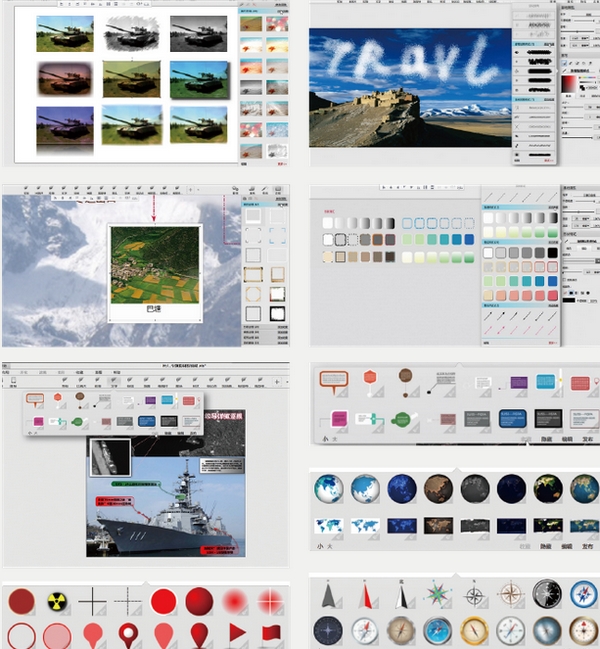Click 编辑 (edit) in the globe panel

(568, 547)
